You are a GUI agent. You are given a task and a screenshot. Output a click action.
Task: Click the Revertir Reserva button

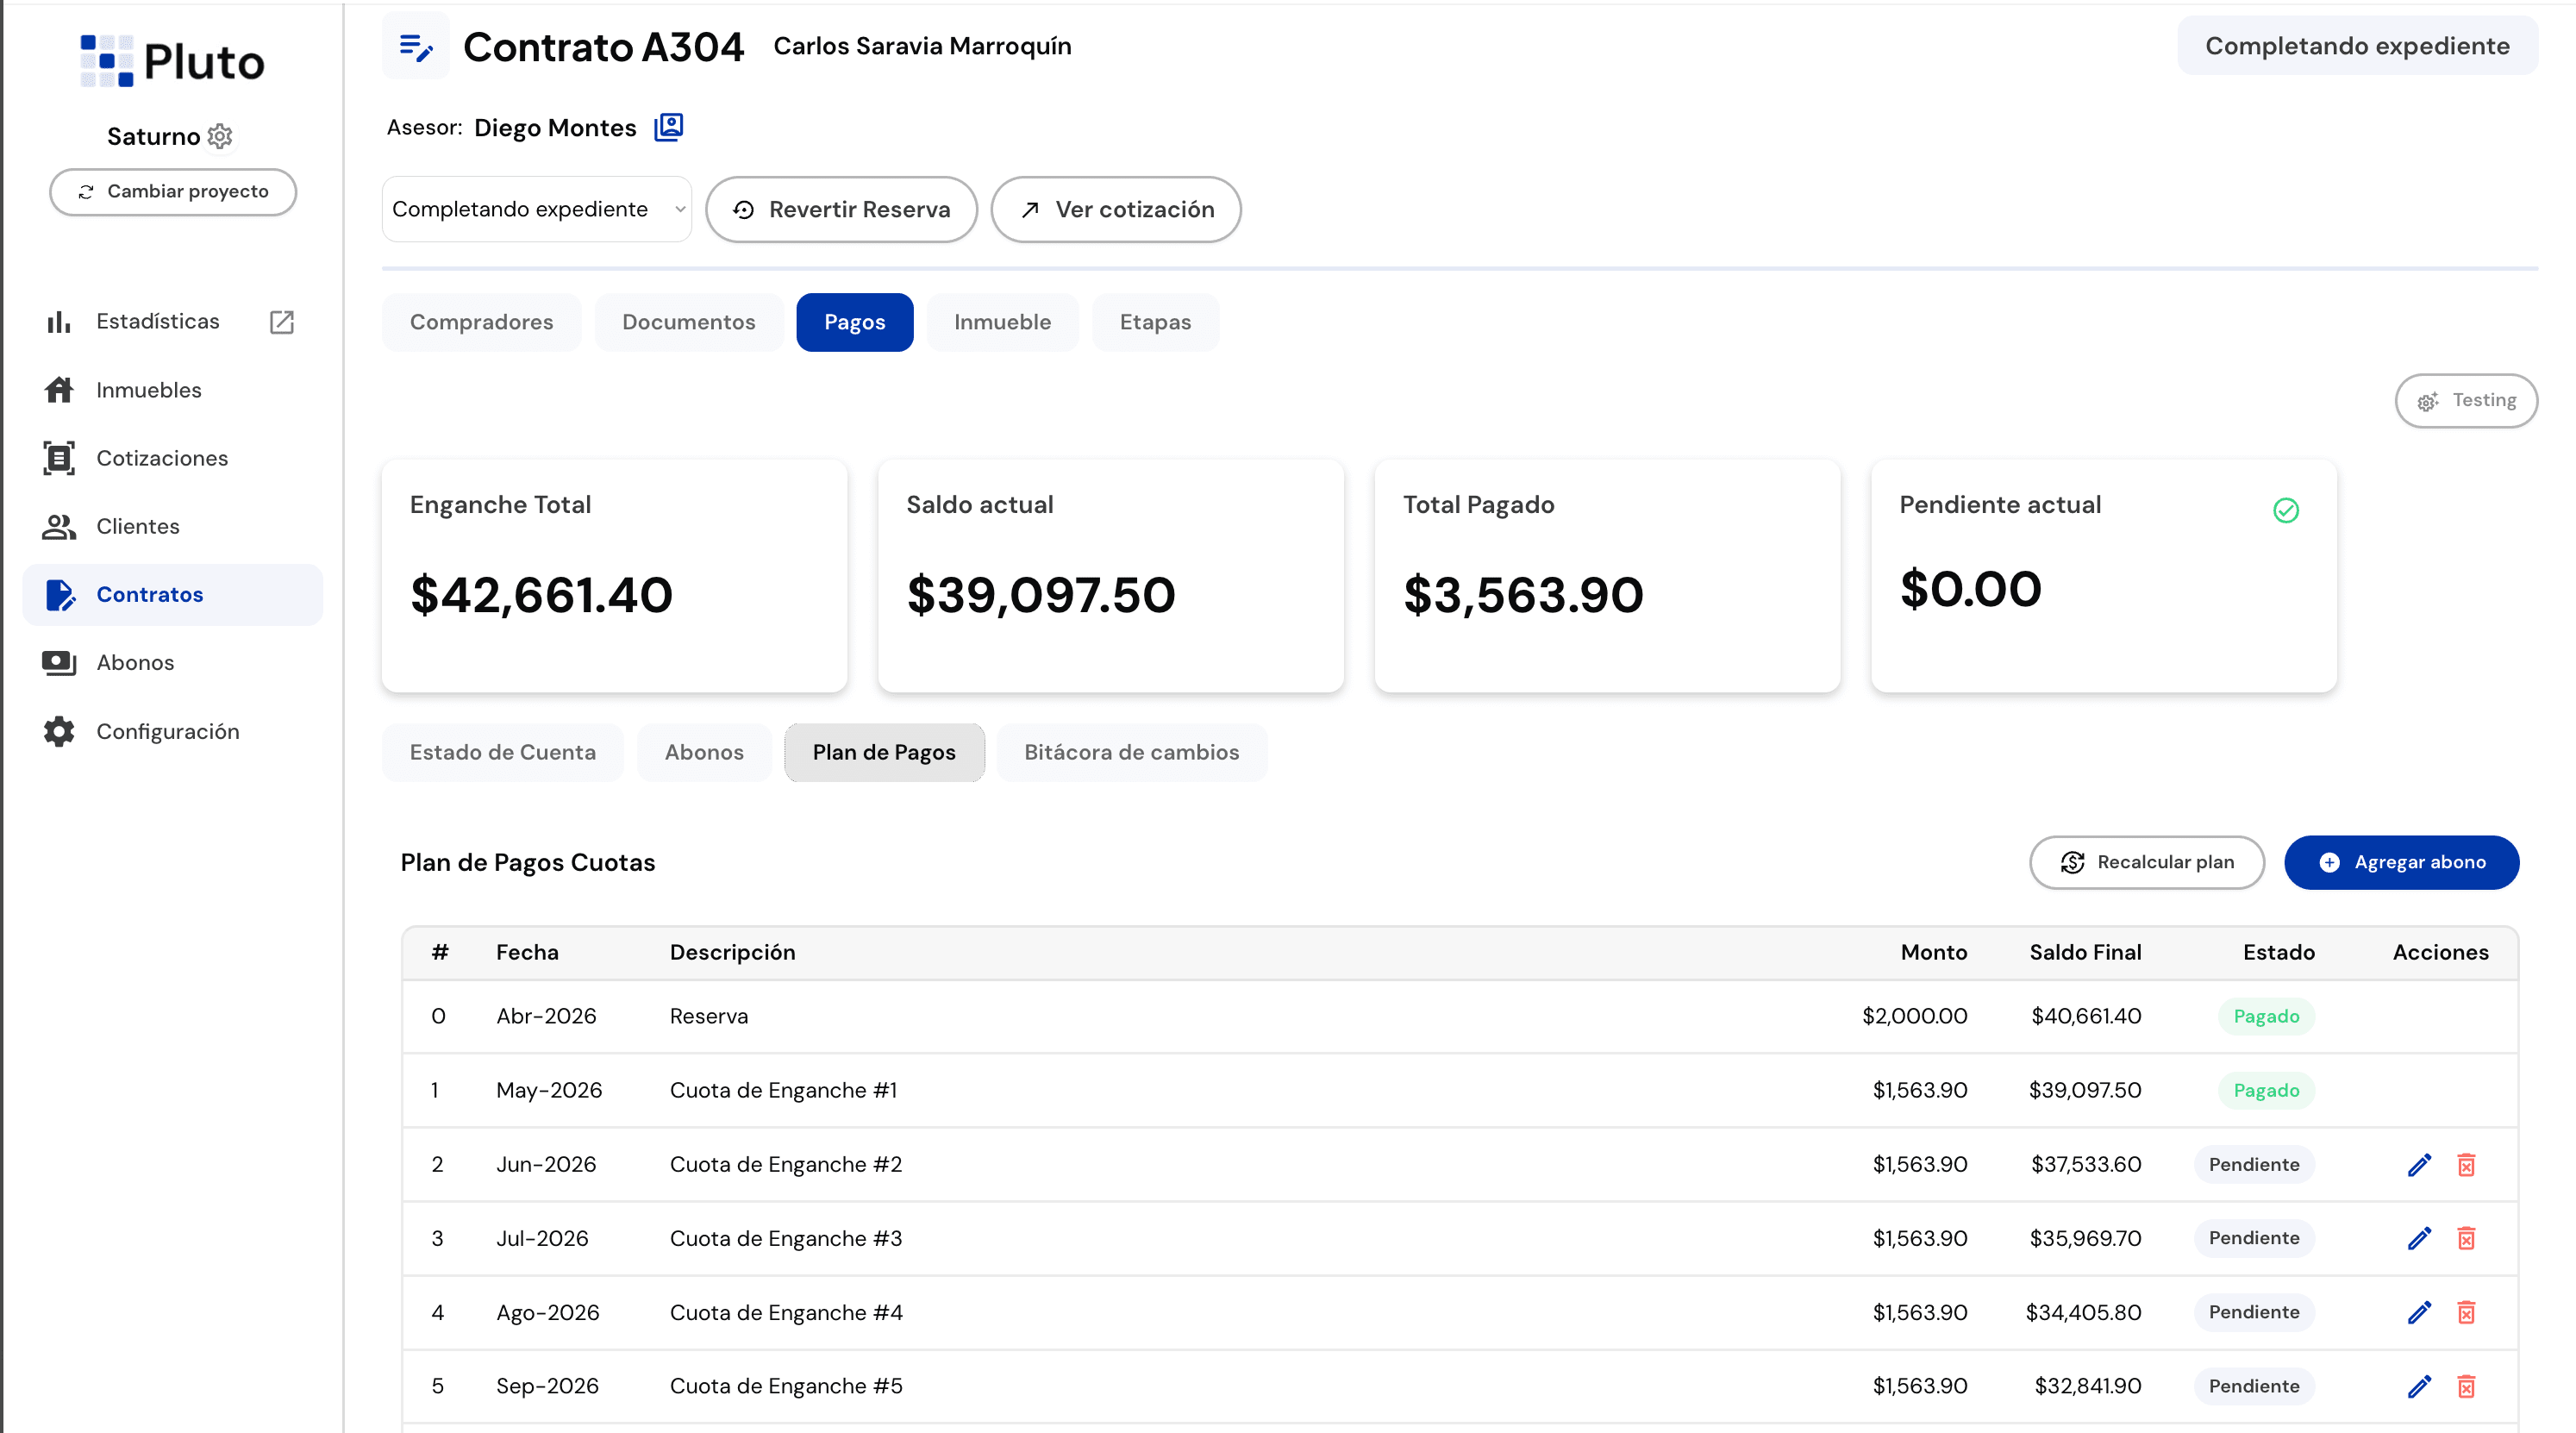click(842, 209)
